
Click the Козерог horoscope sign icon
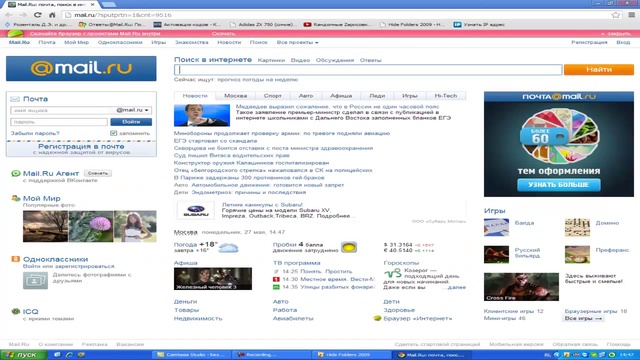coord(393,273)
